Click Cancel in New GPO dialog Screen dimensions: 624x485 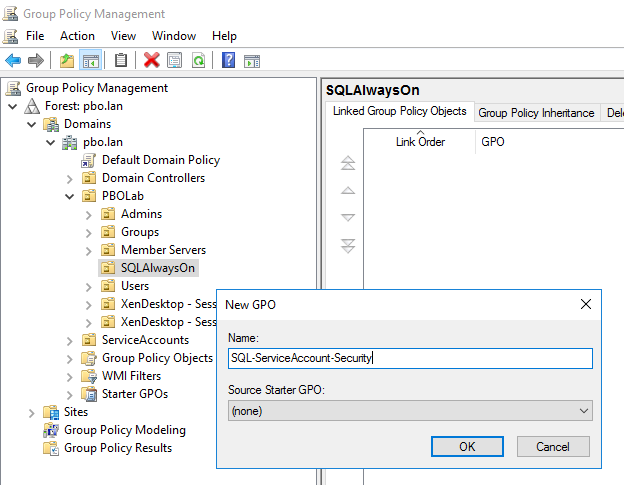coord(553,446)
